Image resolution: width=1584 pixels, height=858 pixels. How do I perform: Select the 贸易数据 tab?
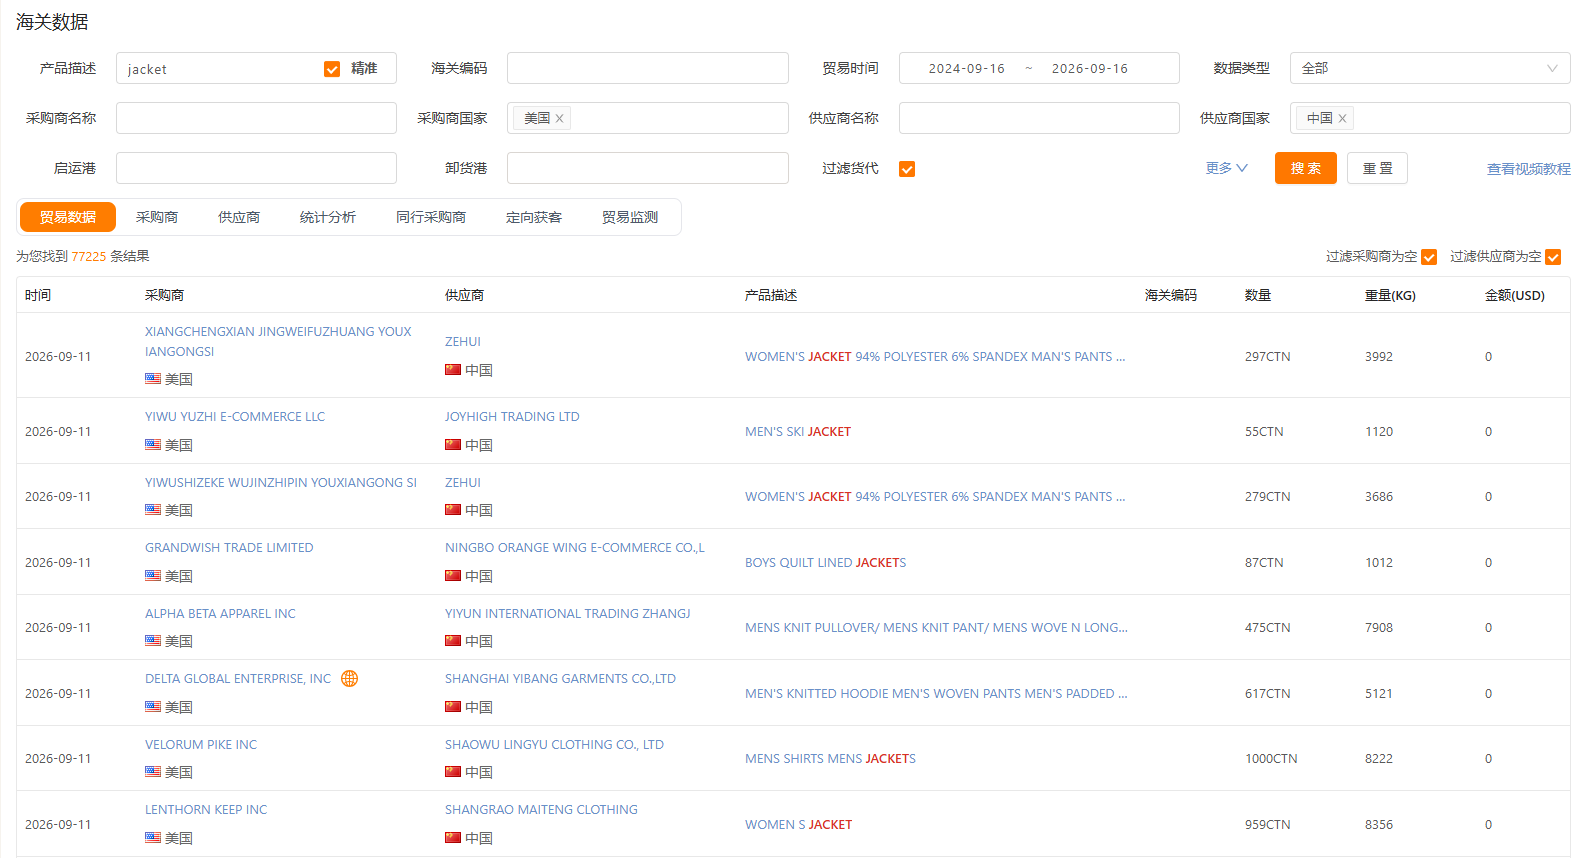[x=68, y=217]
